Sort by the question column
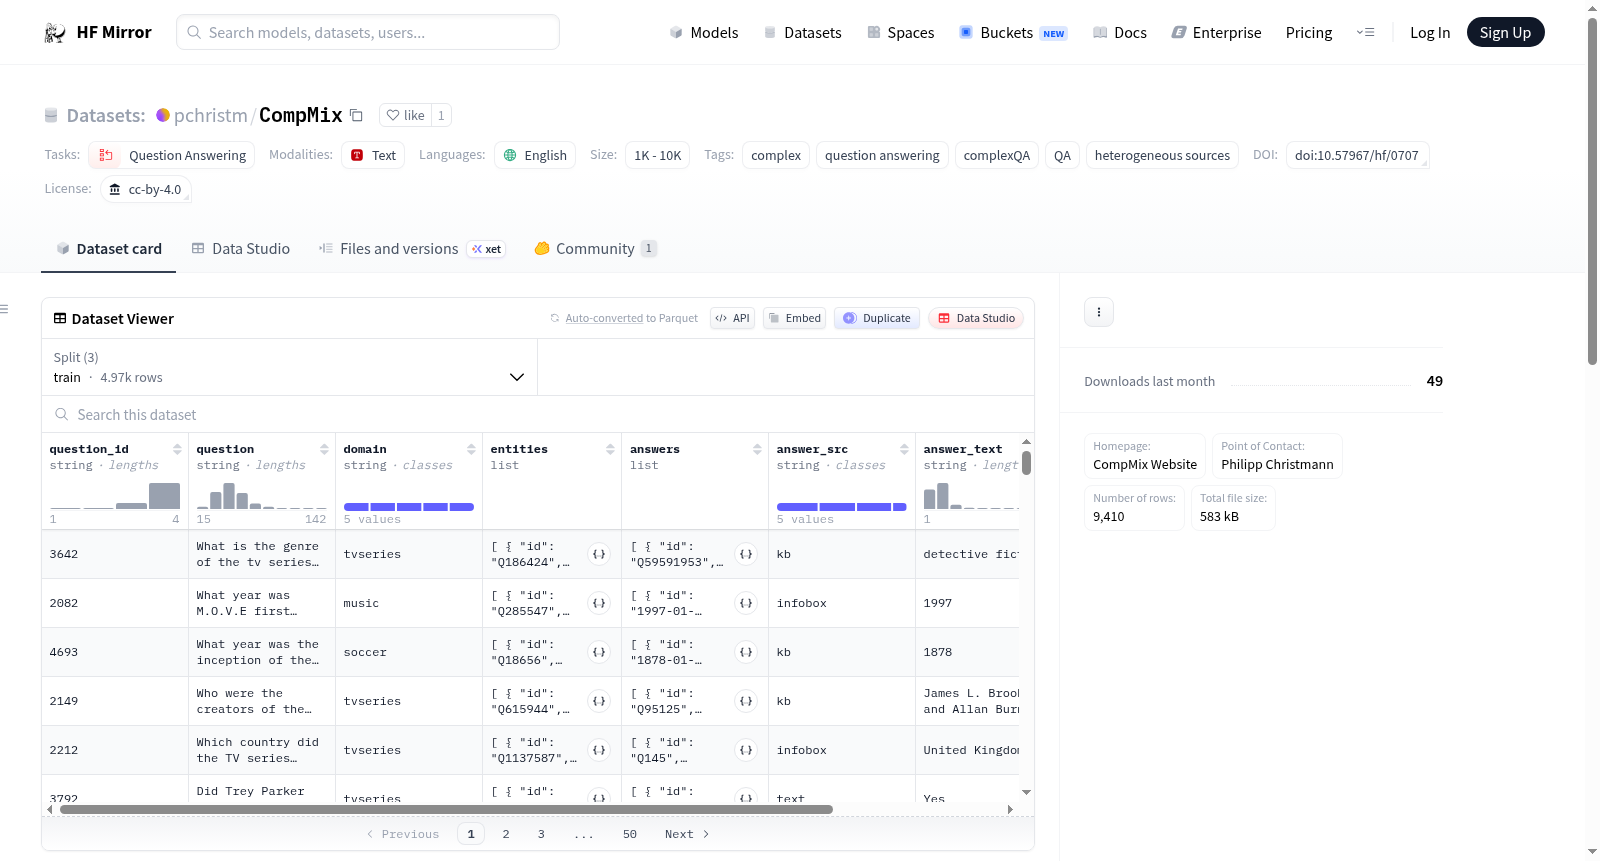 pyautogui.click(x=324, y=449)
